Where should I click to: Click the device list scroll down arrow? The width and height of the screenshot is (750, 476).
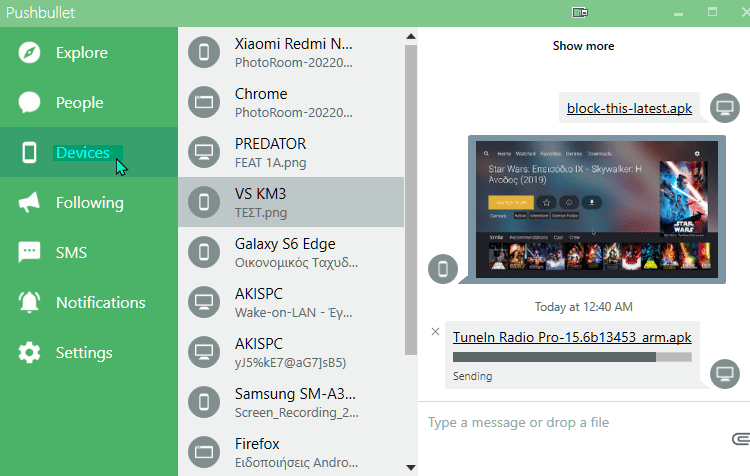[411, 467]
